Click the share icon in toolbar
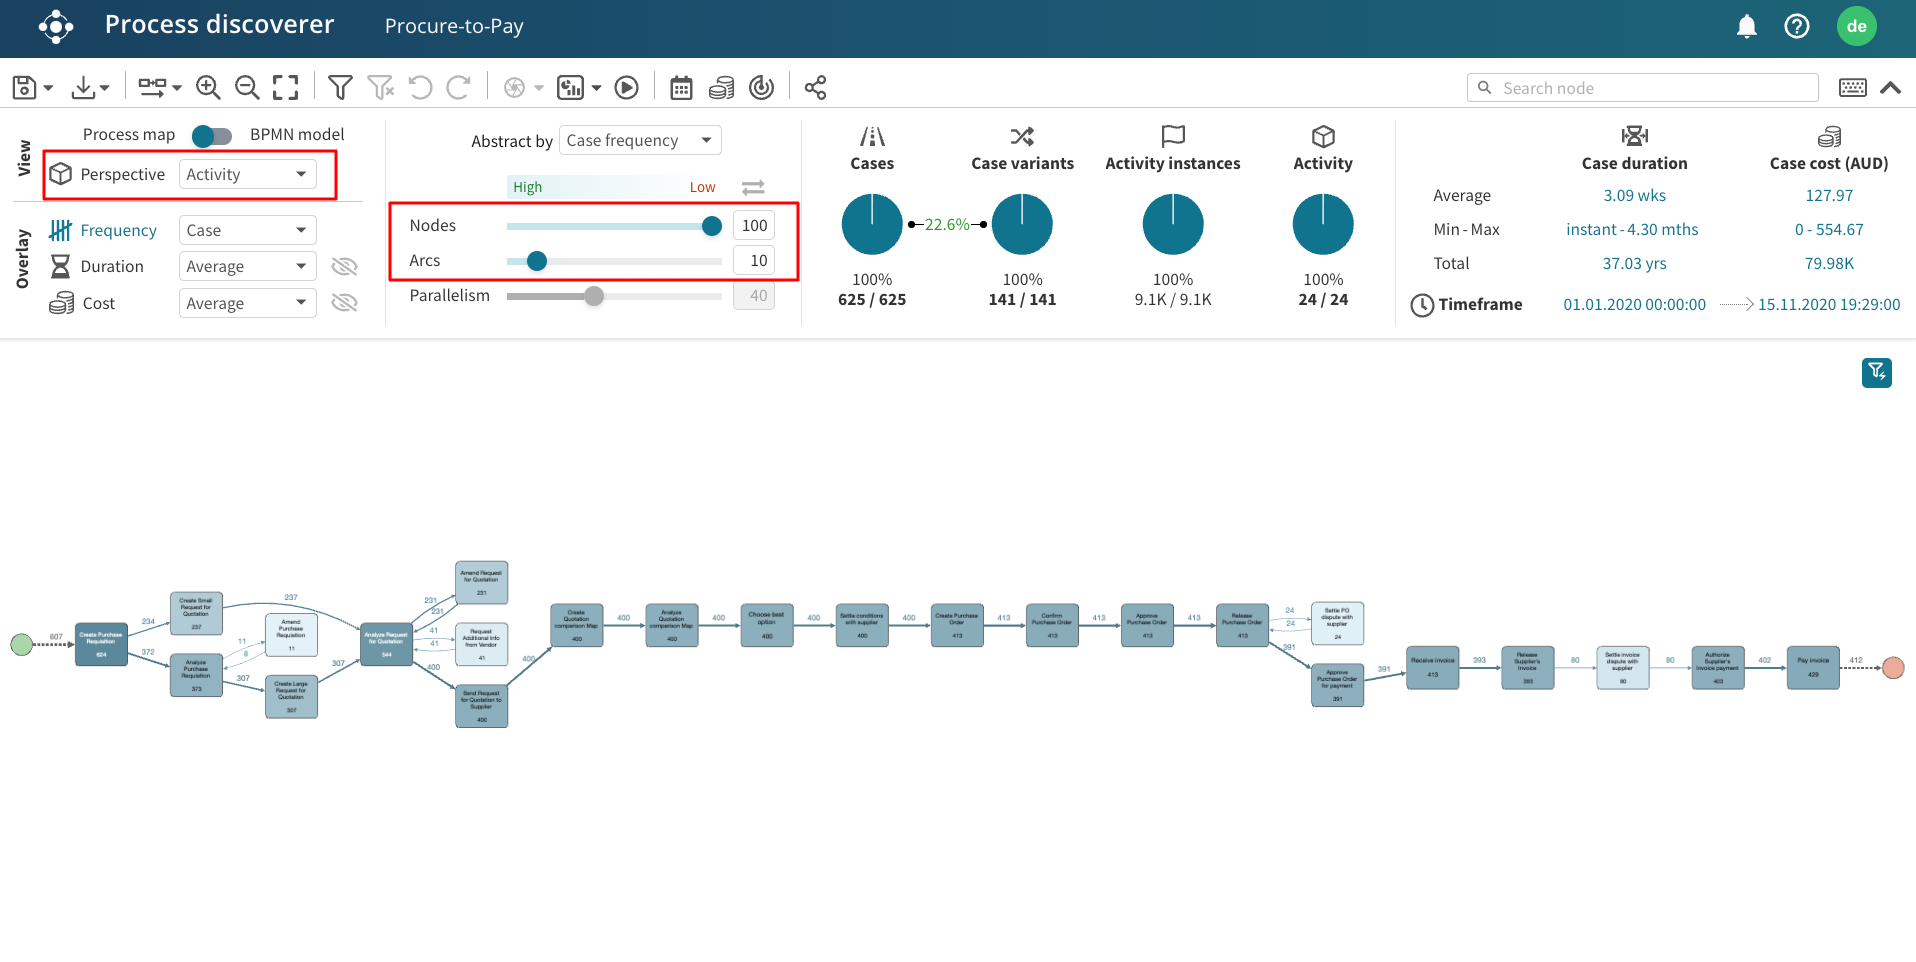Image resolution: width=1916 pixels, height=962 pixels. point(815,88)
